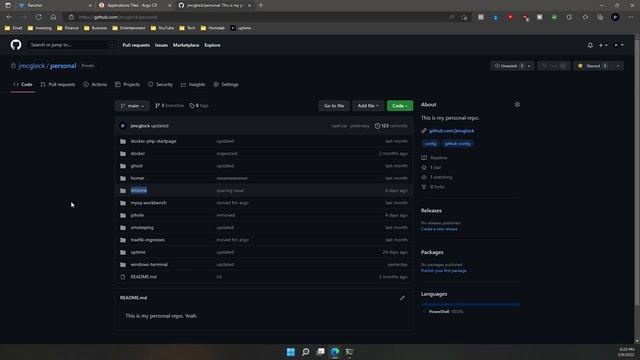Viewport: 640px width, 360px height.
Task: Click the About section gear icon
Action: coord(517,104)
